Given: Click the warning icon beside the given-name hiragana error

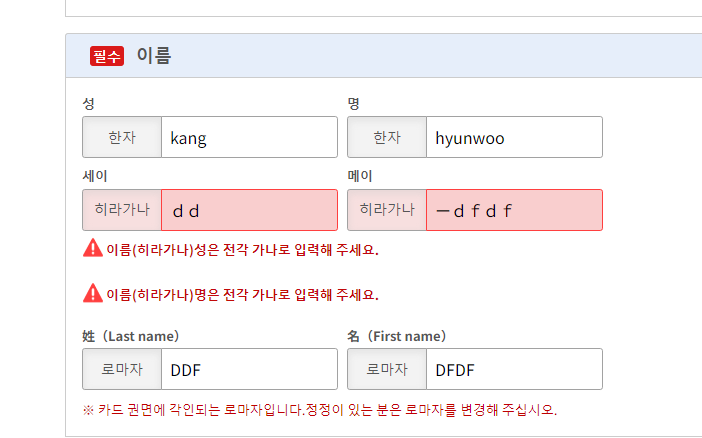Looking at the screenshot, I should 92,294.
